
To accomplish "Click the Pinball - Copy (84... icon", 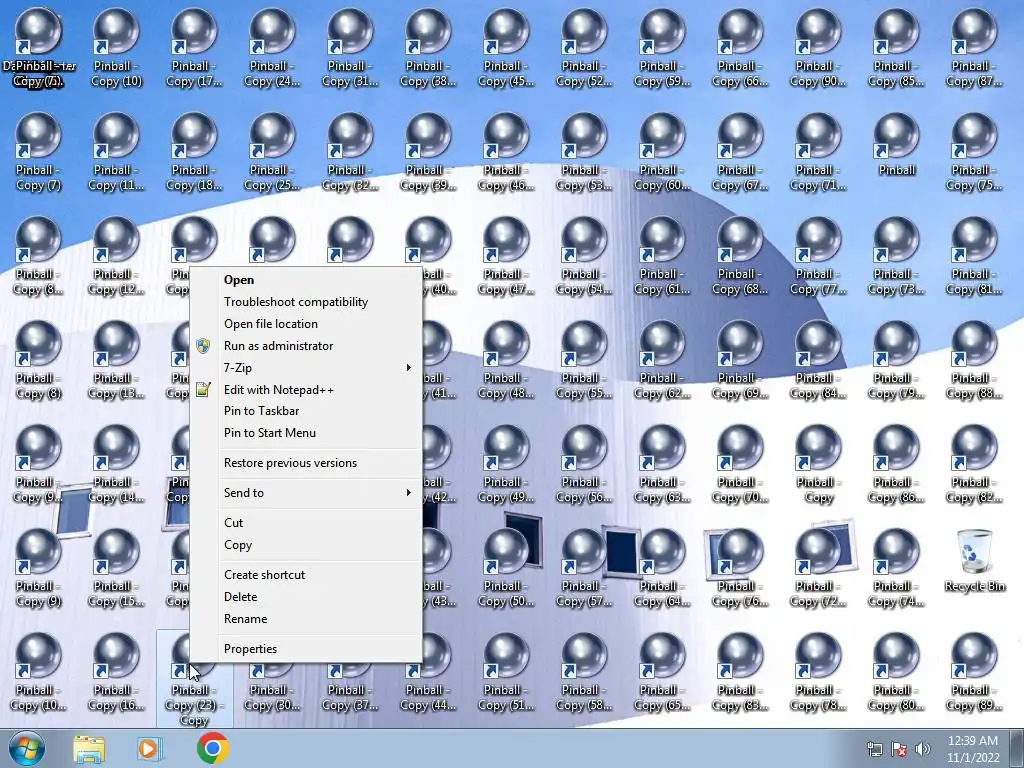I will [x=818, y=360].
